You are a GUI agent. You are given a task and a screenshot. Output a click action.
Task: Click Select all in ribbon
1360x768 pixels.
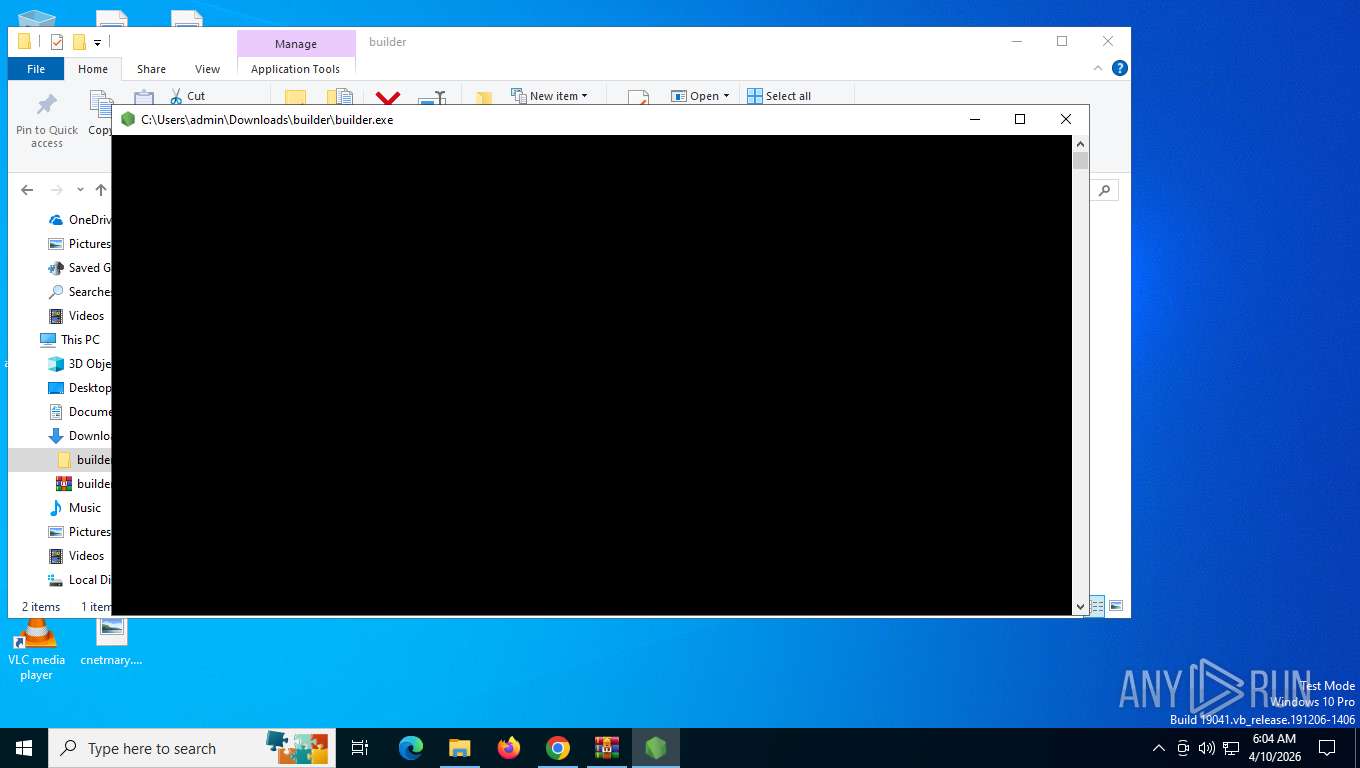779,96
